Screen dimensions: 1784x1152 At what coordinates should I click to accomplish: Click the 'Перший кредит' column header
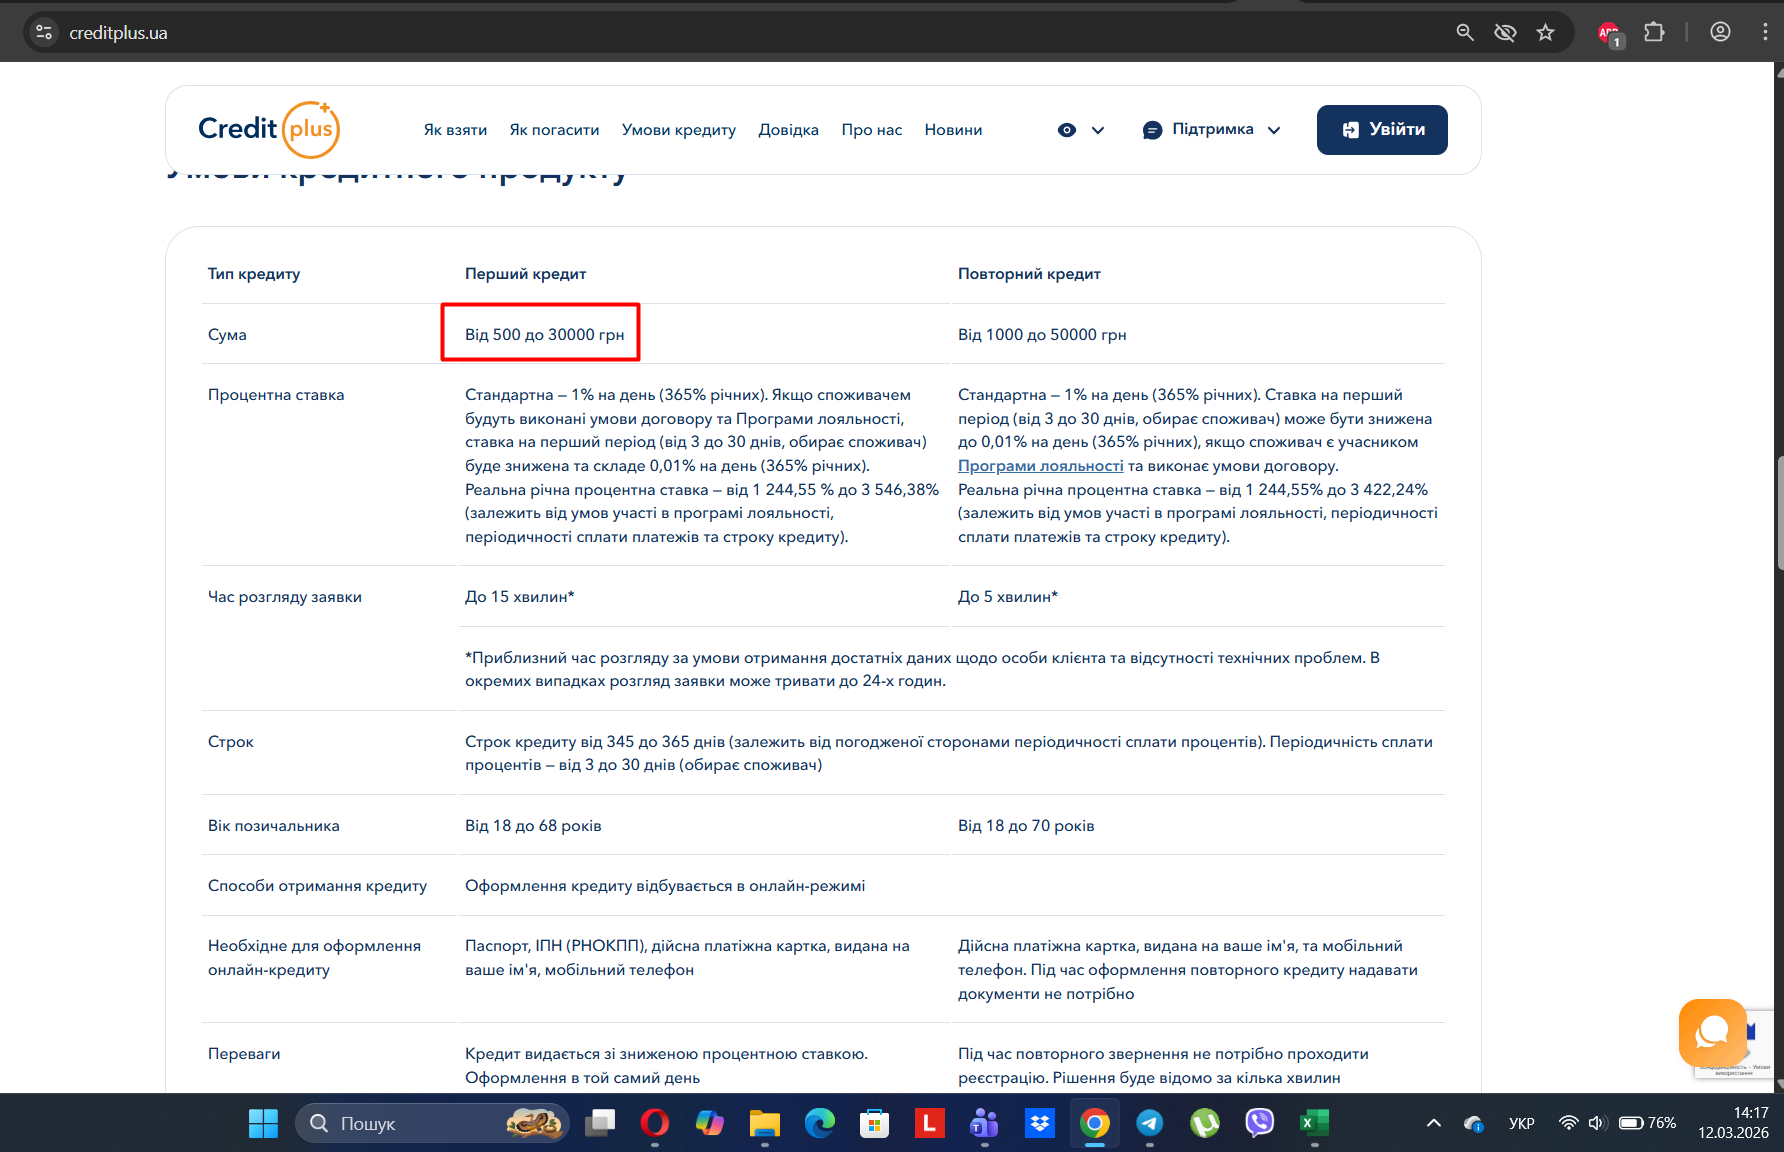point(526,274)
